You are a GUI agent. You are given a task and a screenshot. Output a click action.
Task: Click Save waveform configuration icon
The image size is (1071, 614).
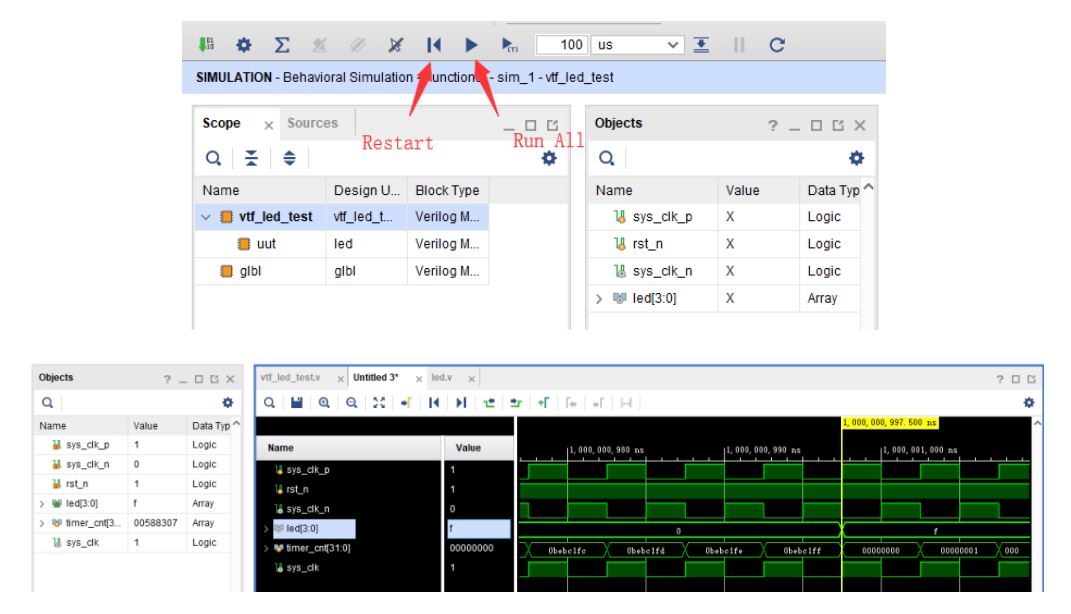[296, 403]
